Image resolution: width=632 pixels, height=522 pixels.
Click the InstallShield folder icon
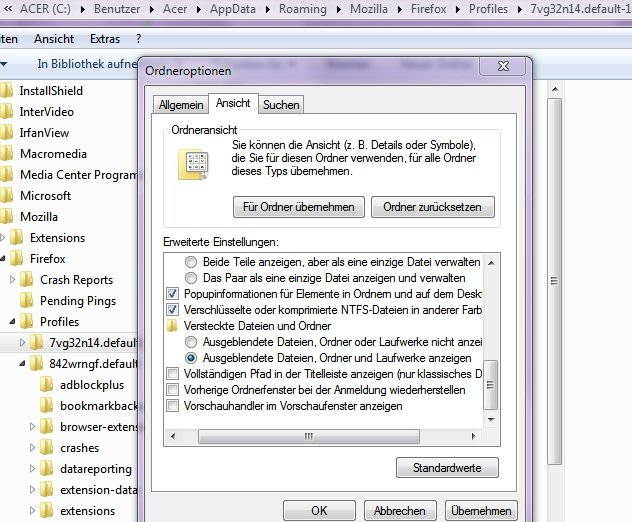pos(6,91)
